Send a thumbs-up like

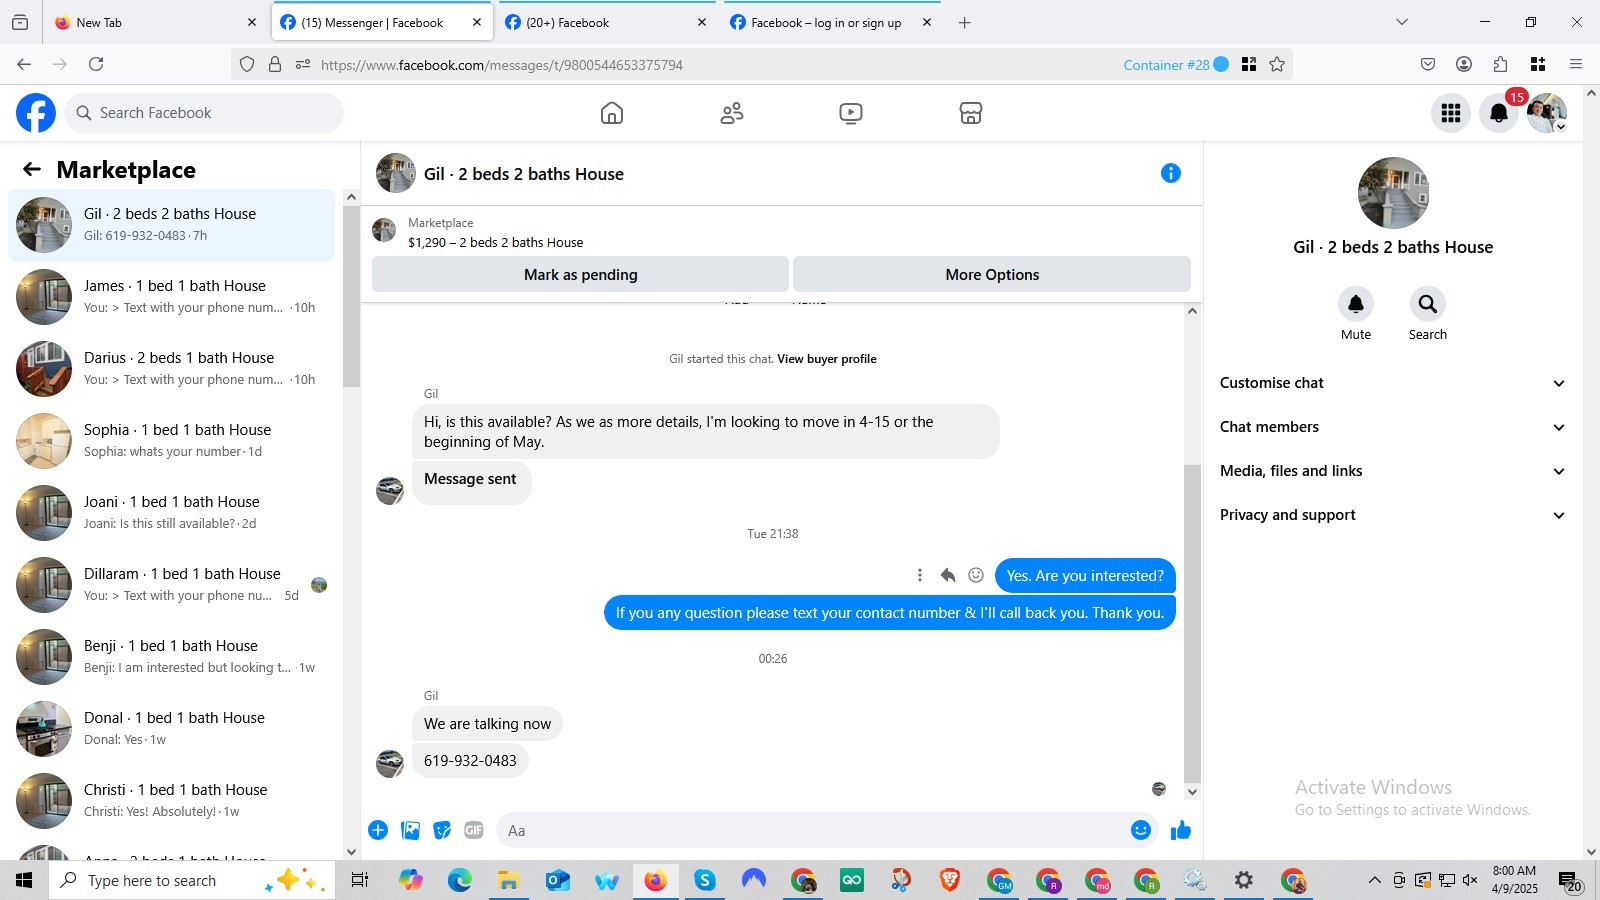1181,830
